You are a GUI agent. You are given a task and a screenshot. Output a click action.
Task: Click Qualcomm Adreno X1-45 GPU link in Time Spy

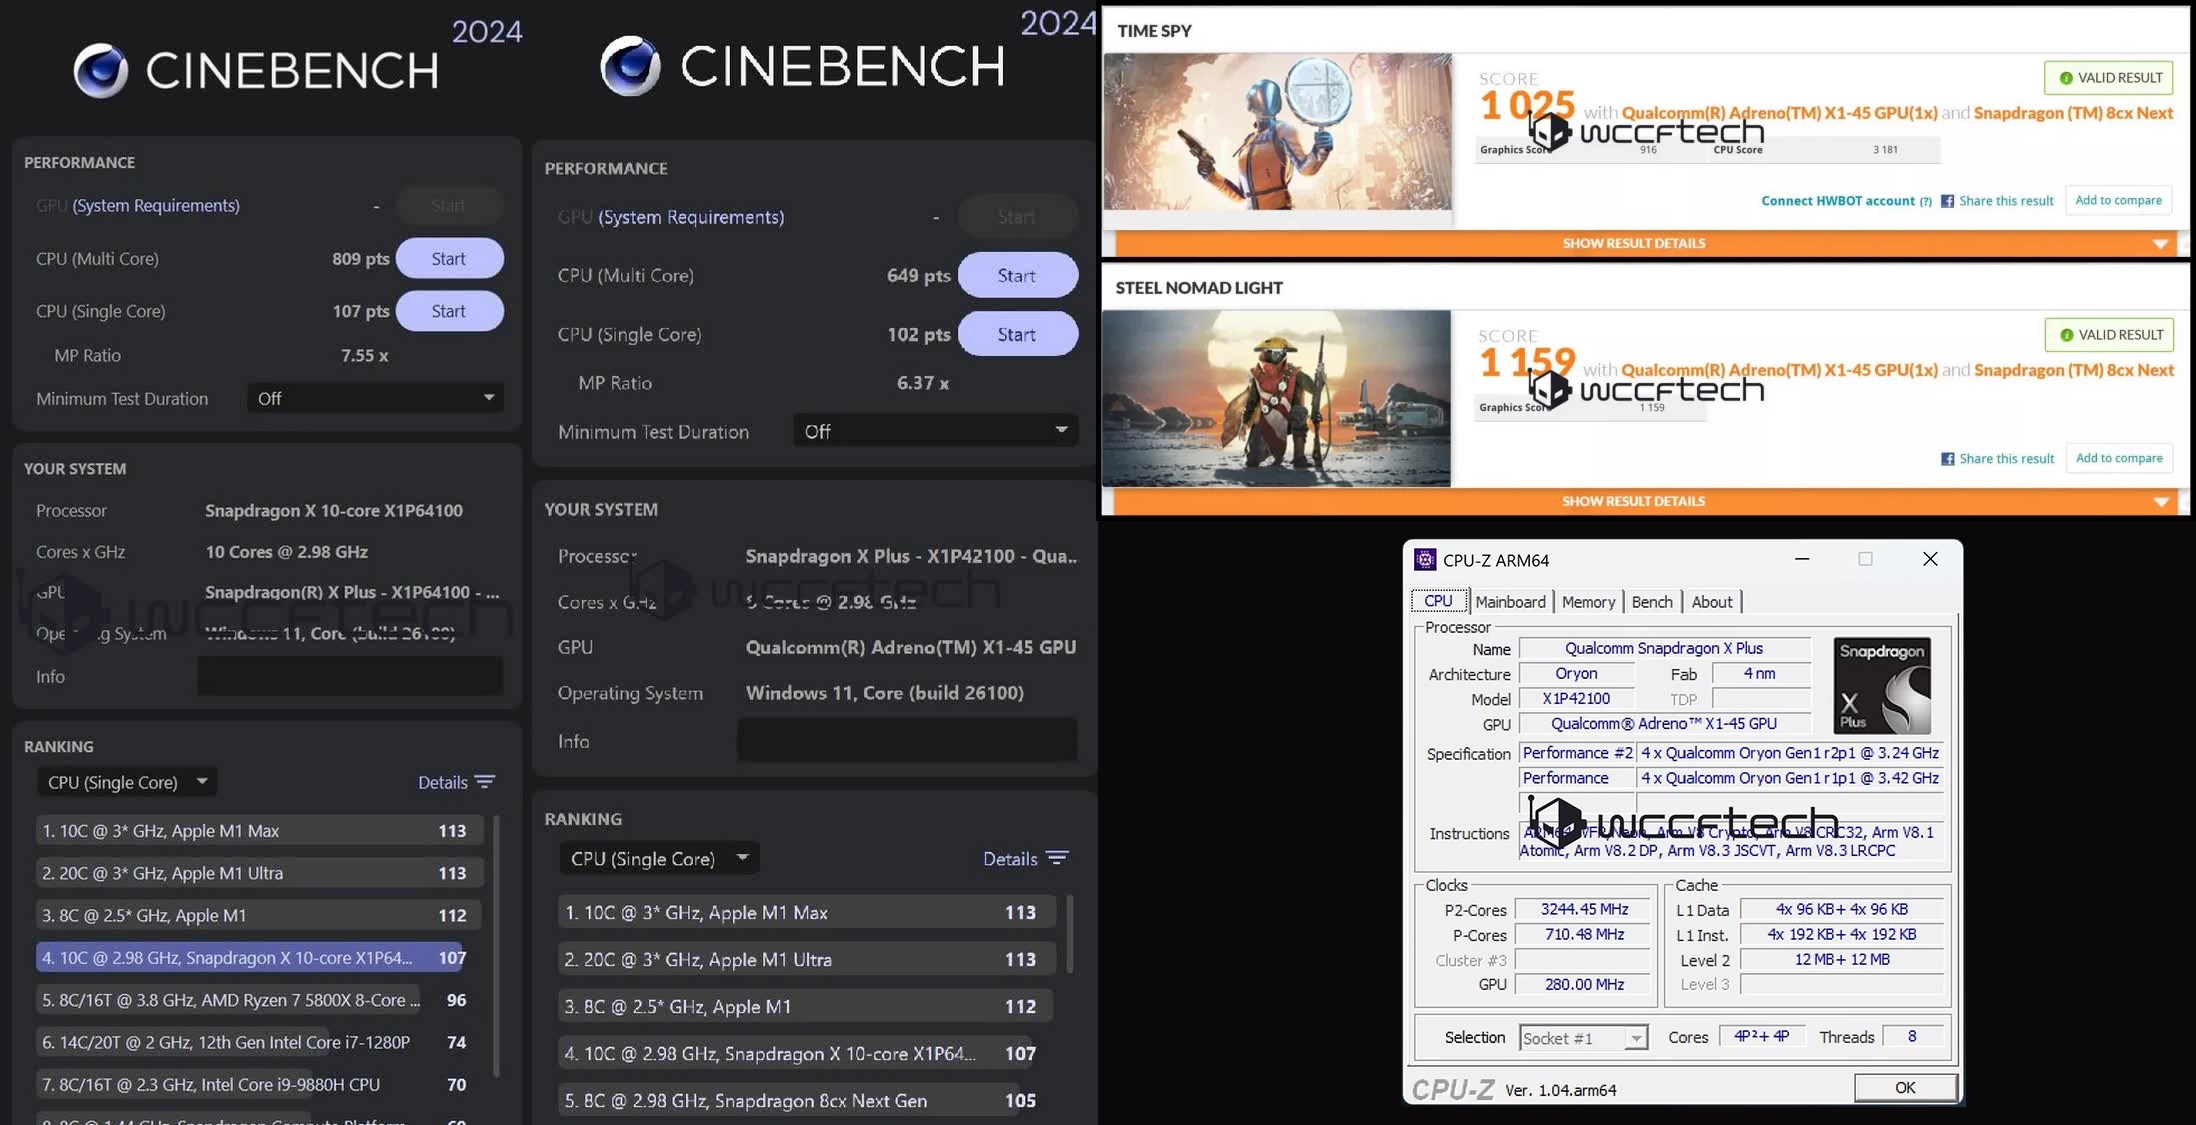click(x=1779, y=113)
